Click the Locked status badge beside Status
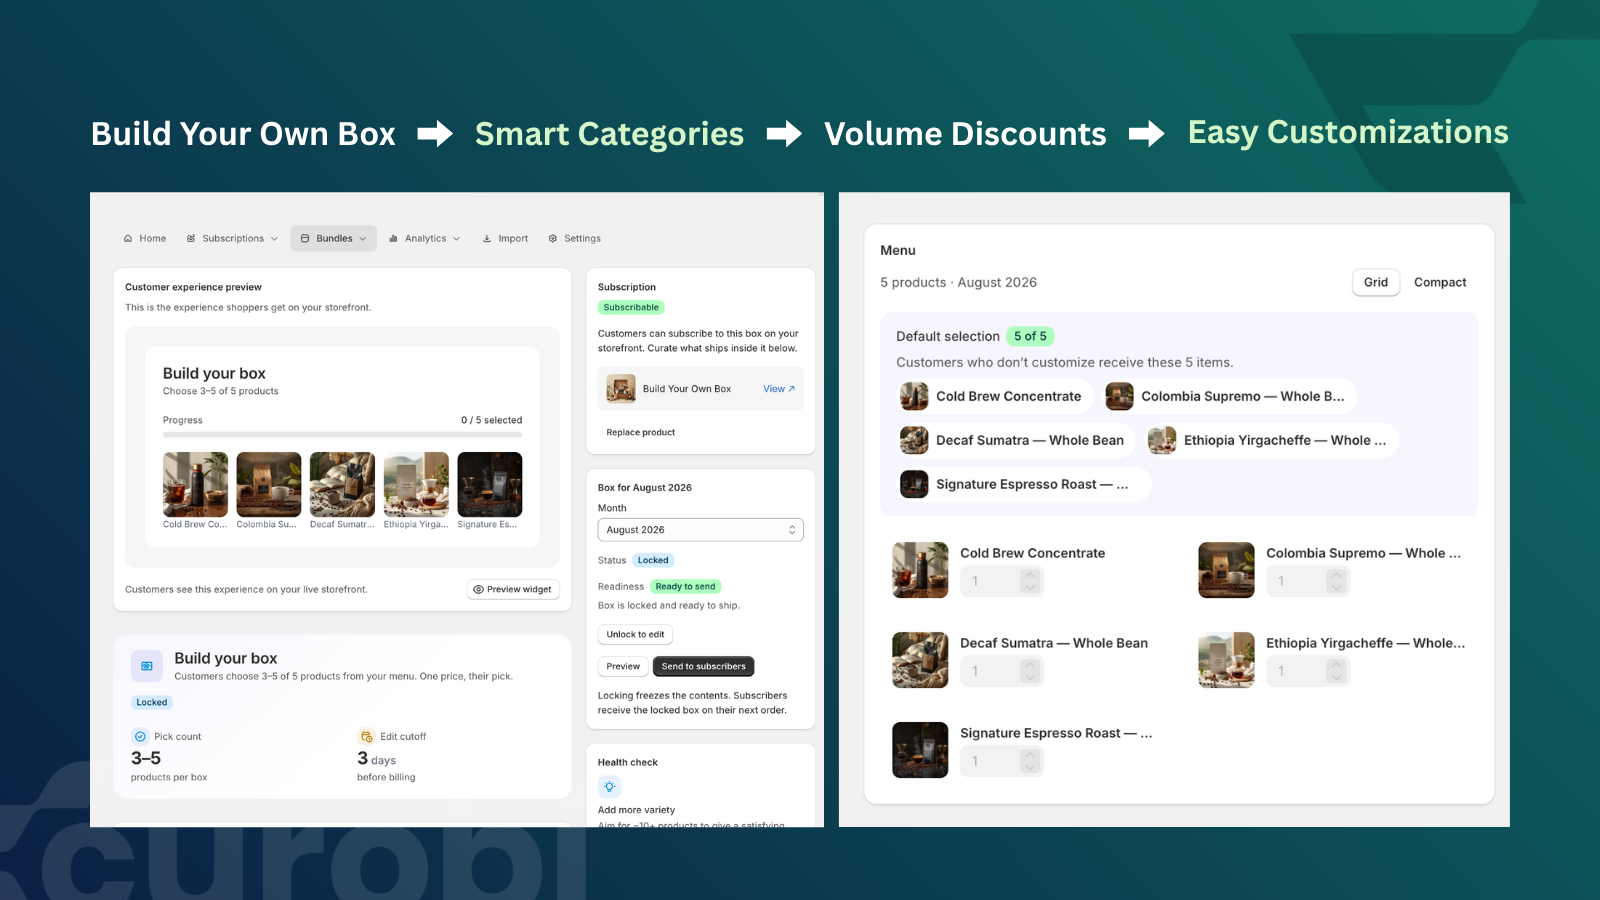This screenshot has width=1600, height=900. [x=653, y=561]
